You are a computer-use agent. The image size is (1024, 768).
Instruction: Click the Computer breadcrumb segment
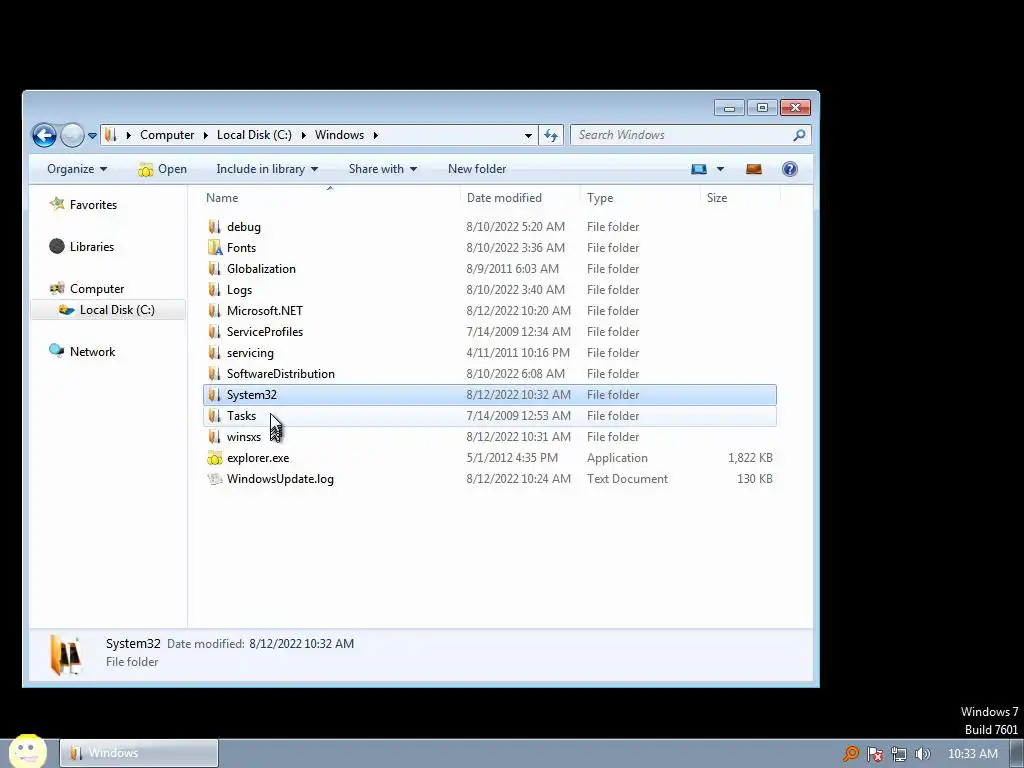[167, 135]
